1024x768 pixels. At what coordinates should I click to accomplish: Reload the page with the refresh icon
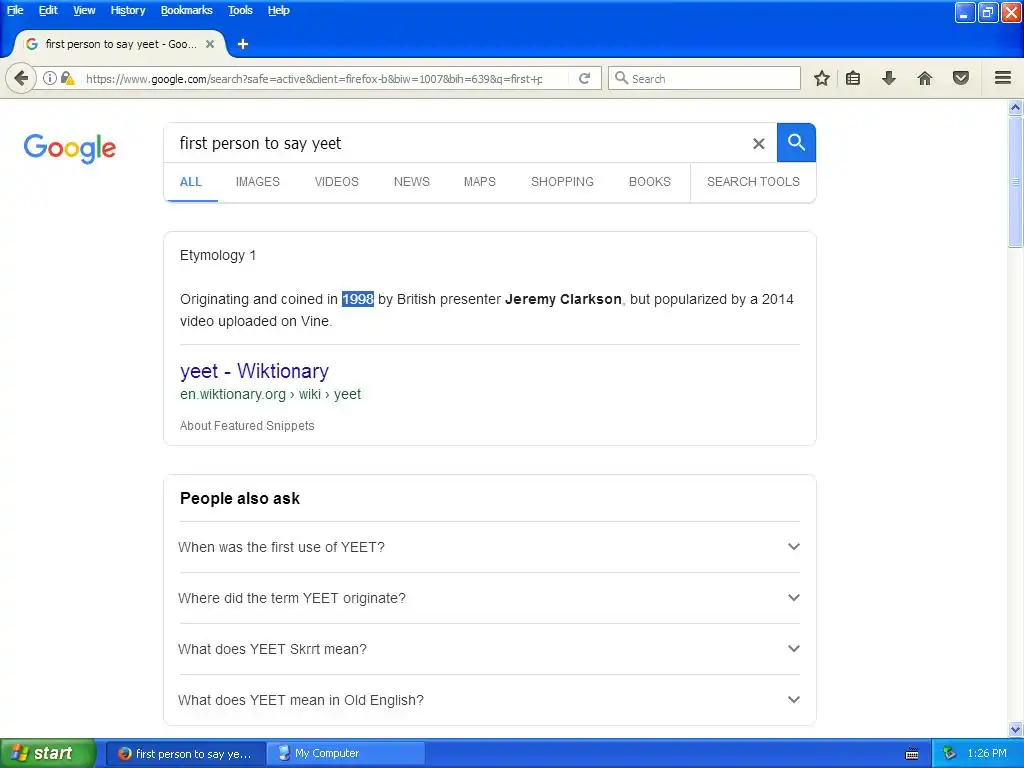coord(584,78)
